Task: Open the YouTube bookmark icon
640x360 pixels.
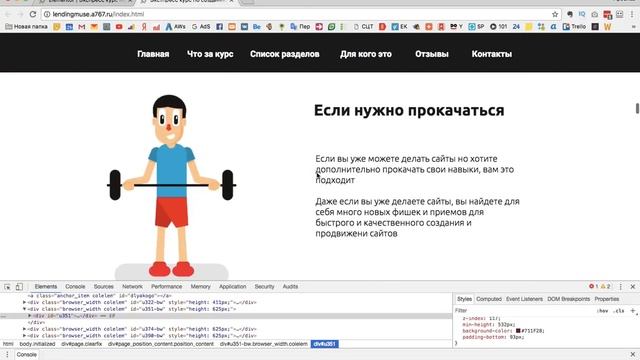Action: click(x=119, y=27)
